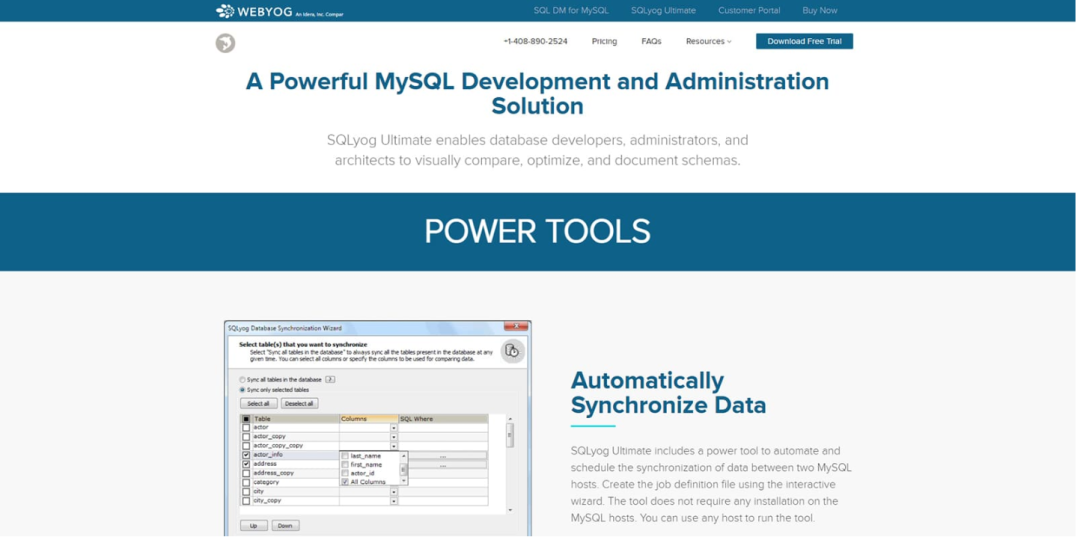
Task: Click the address_copy table name
Action: 273,473
